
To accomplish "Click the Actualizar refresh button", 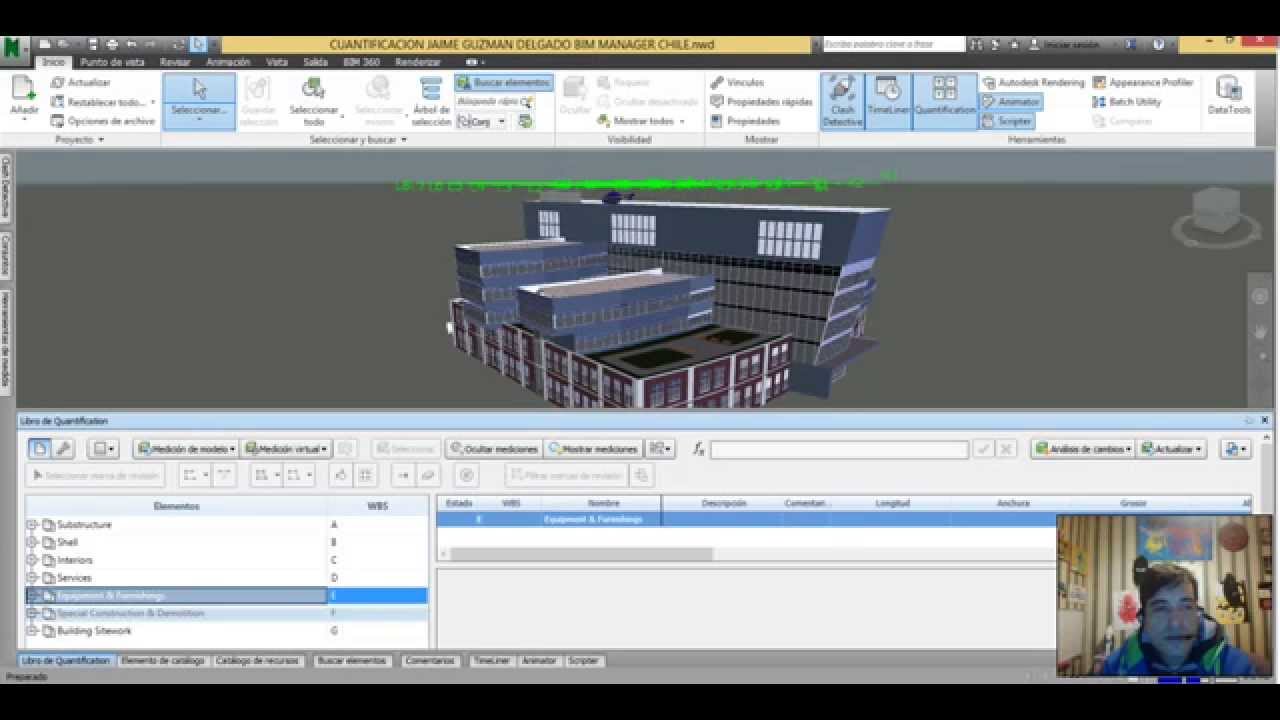I will click(81, 83).
